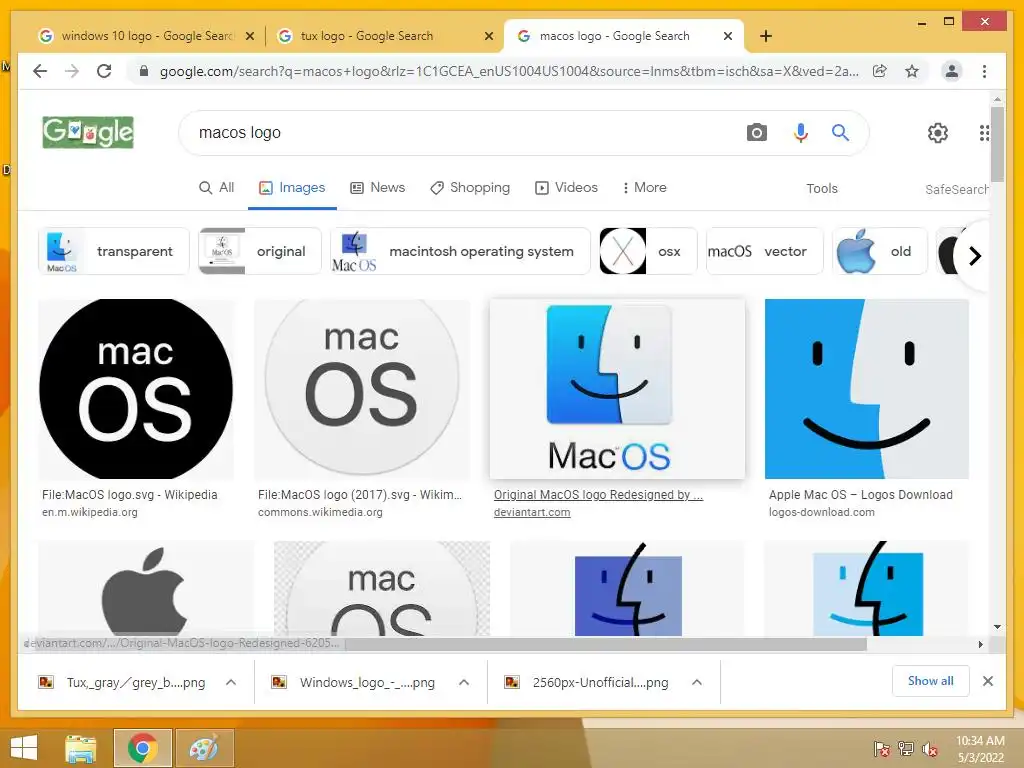This screenshot has height=768, width=1024.
Task: Share this page from the address bar
Action: [880, 71]
